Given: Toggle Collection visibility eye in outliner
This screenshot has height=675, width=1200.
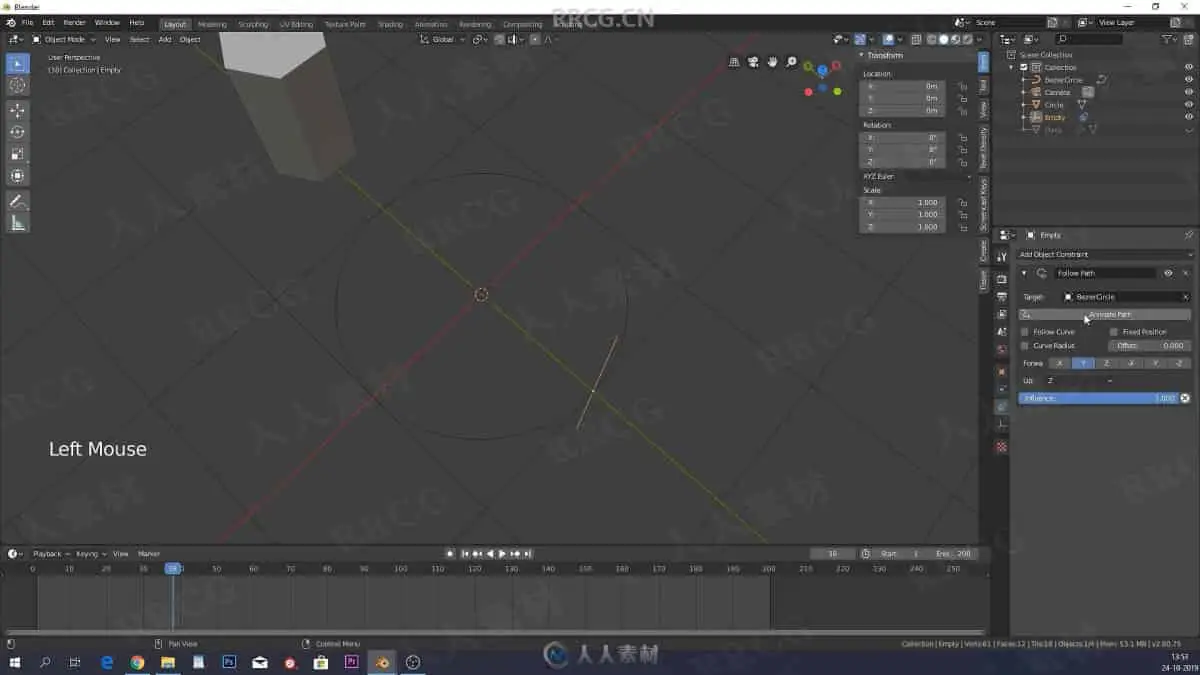Looking at the screenshot, I should coord(1189,67).
